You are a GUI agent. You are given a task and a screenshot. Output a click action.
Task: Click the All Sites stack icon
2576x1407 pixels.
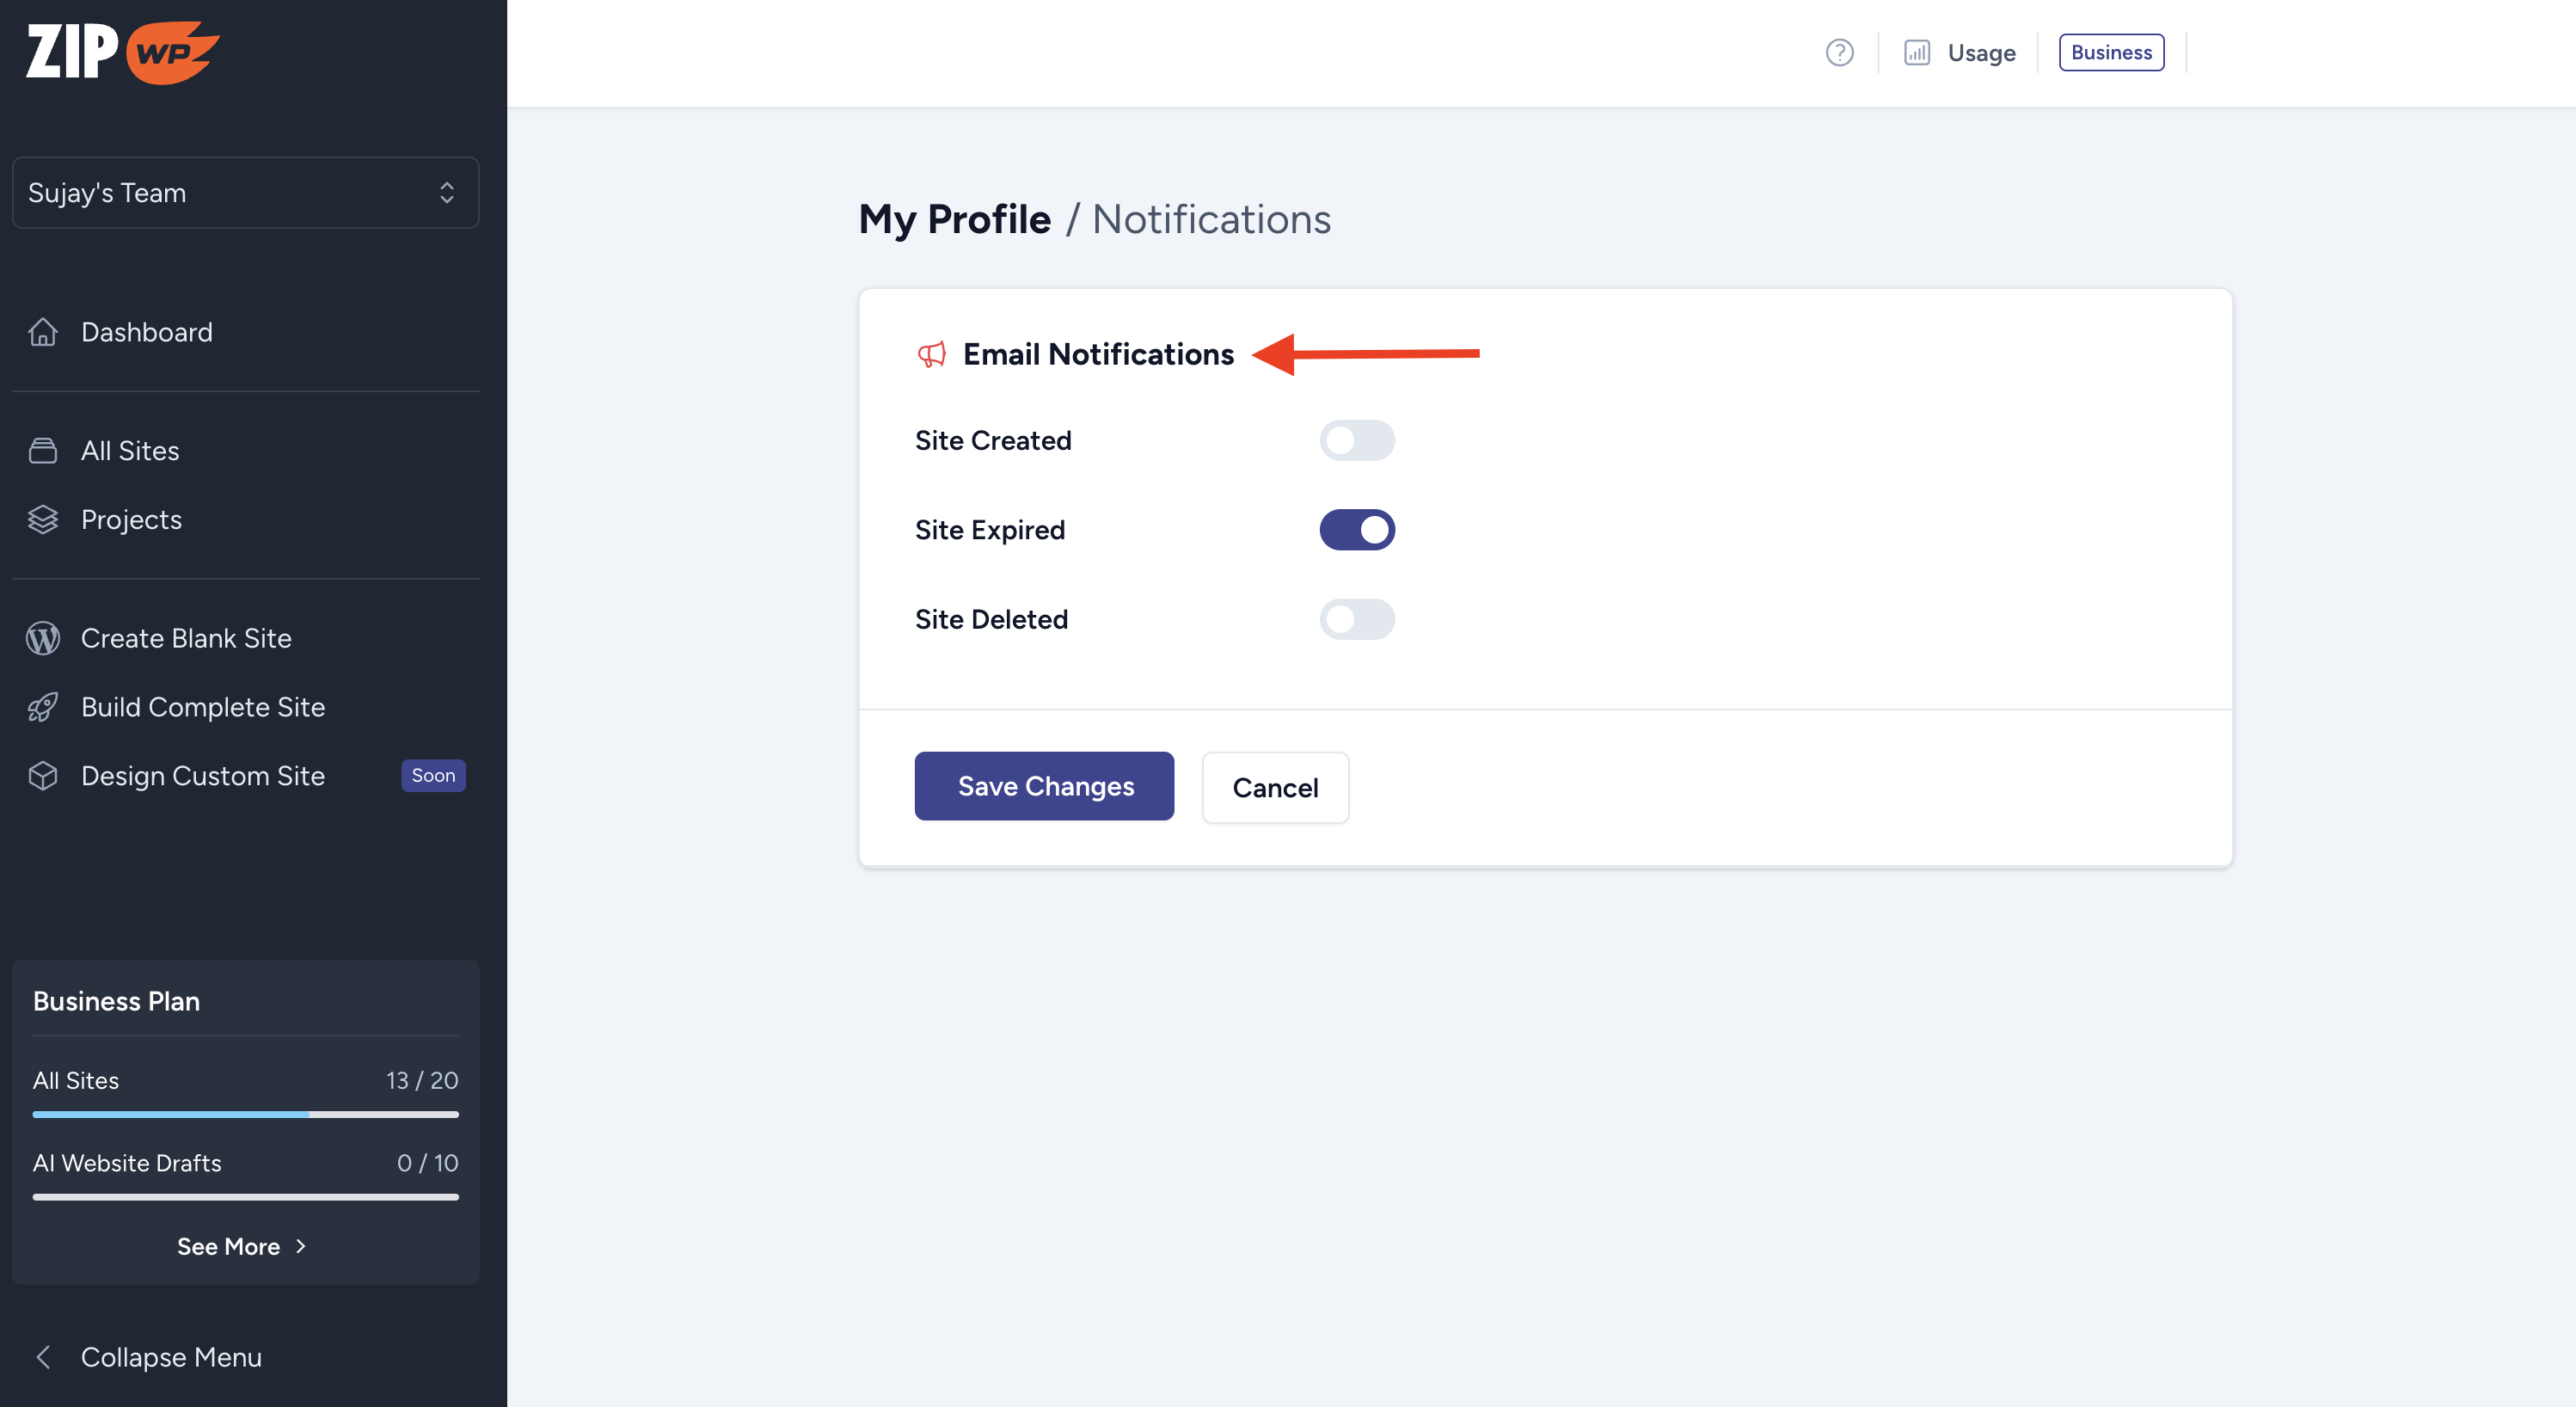43,450
